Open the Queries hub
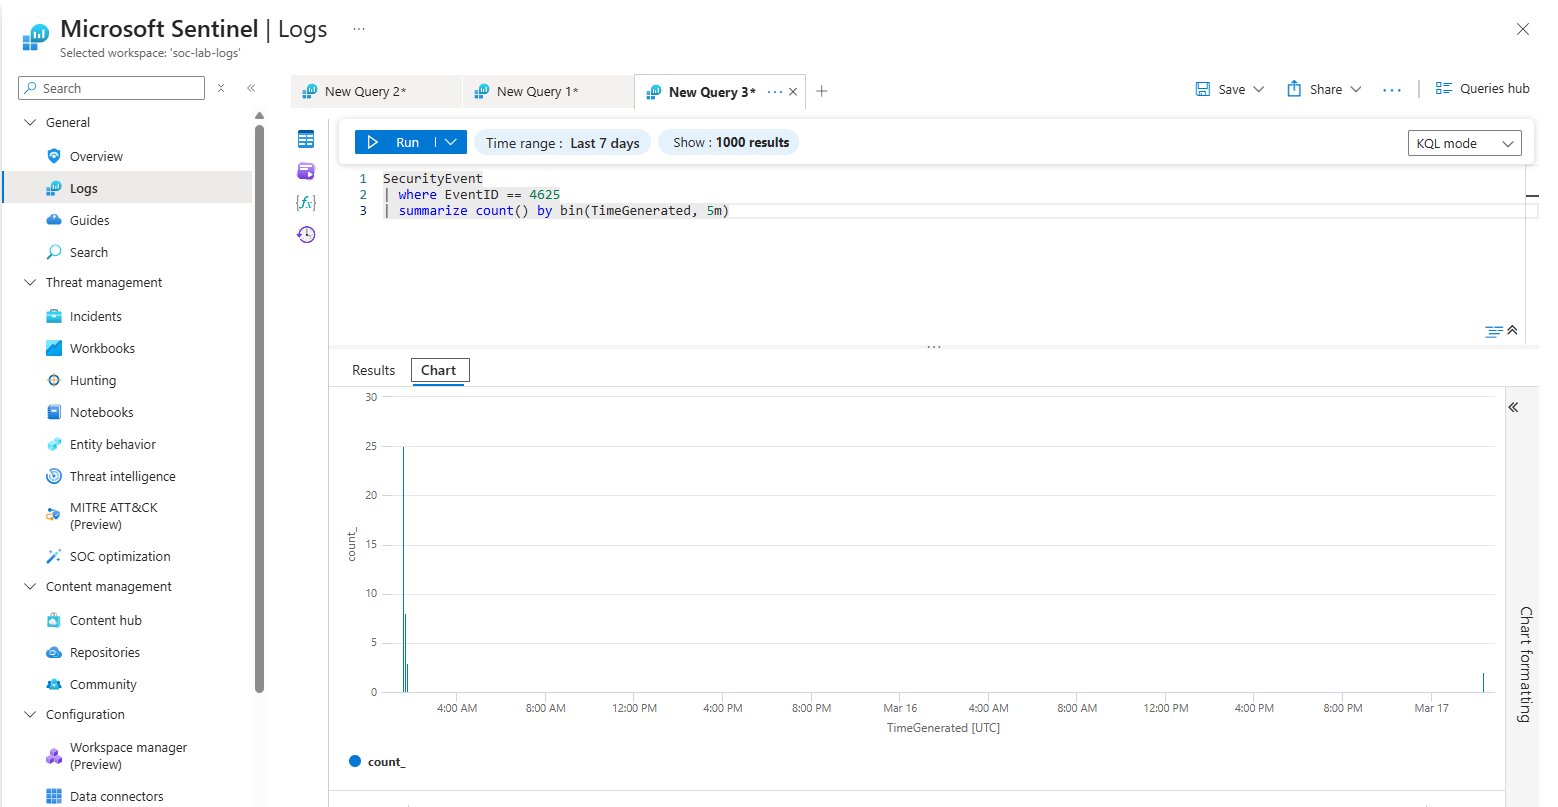The image size is (1558, 807). click(1482, 89)
